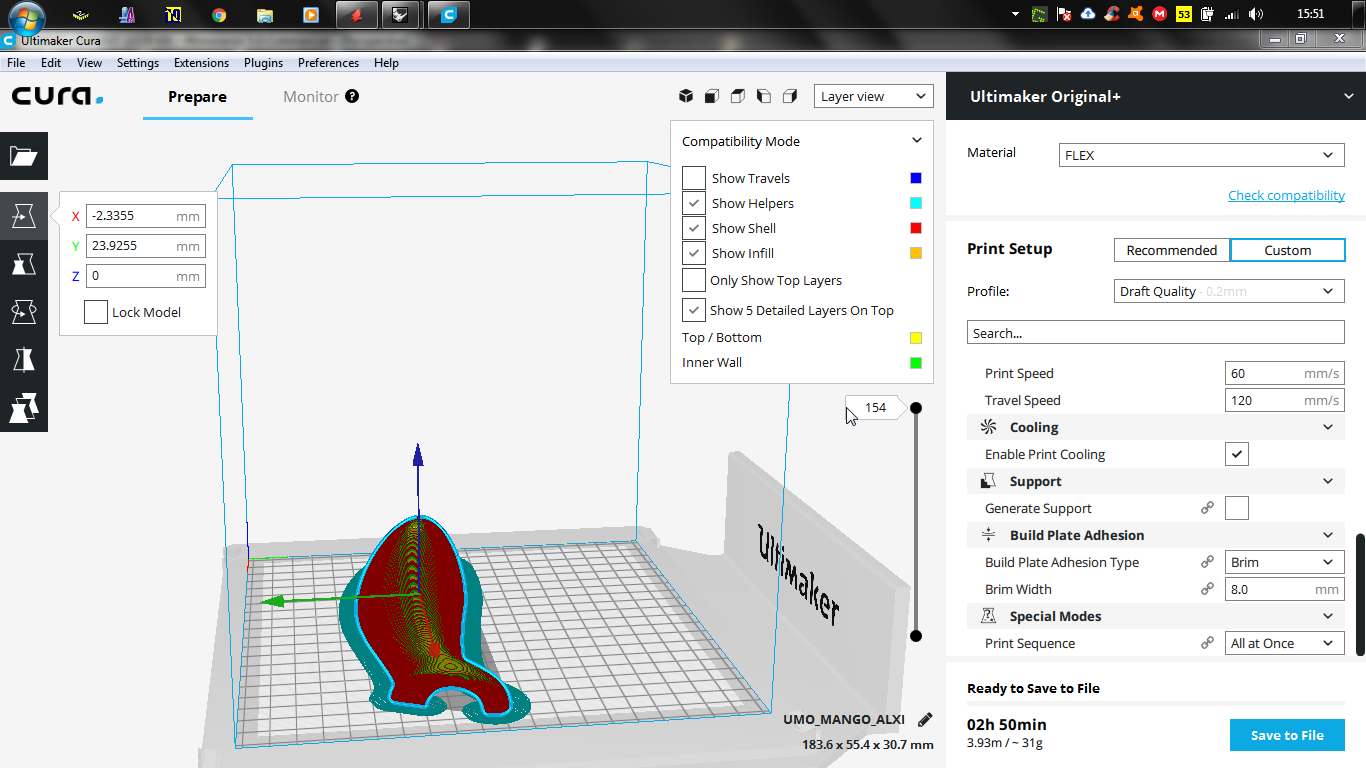Open the Material FLEX dropdown
Screen dimensions: 1366x768
(1202, 155)
